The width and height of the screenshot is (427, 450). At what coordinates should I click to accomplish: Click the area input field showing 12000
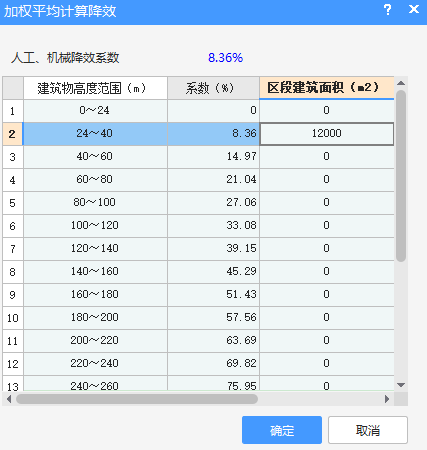327,134
